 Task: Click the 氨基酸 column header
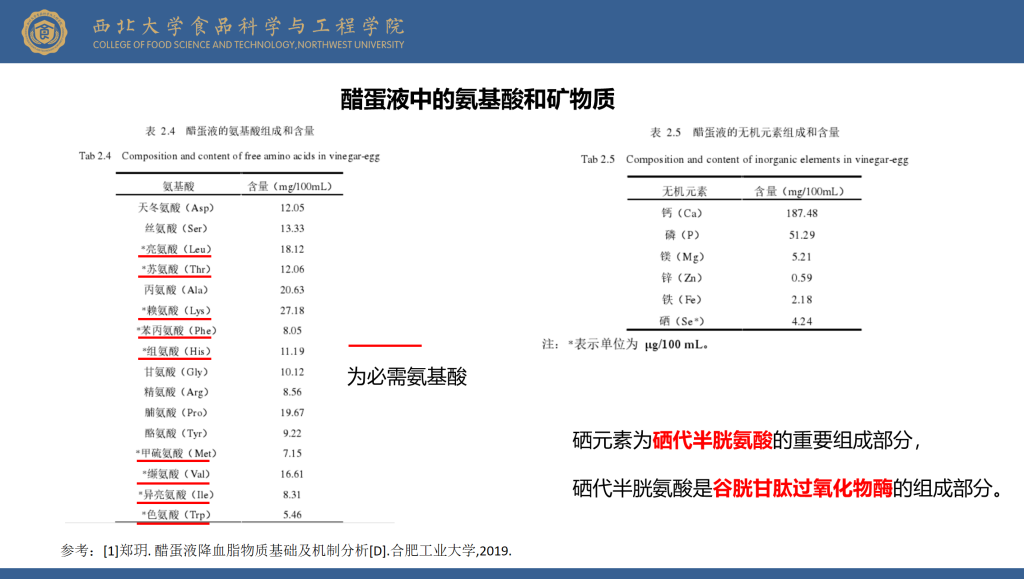click(x=178, y=186)
